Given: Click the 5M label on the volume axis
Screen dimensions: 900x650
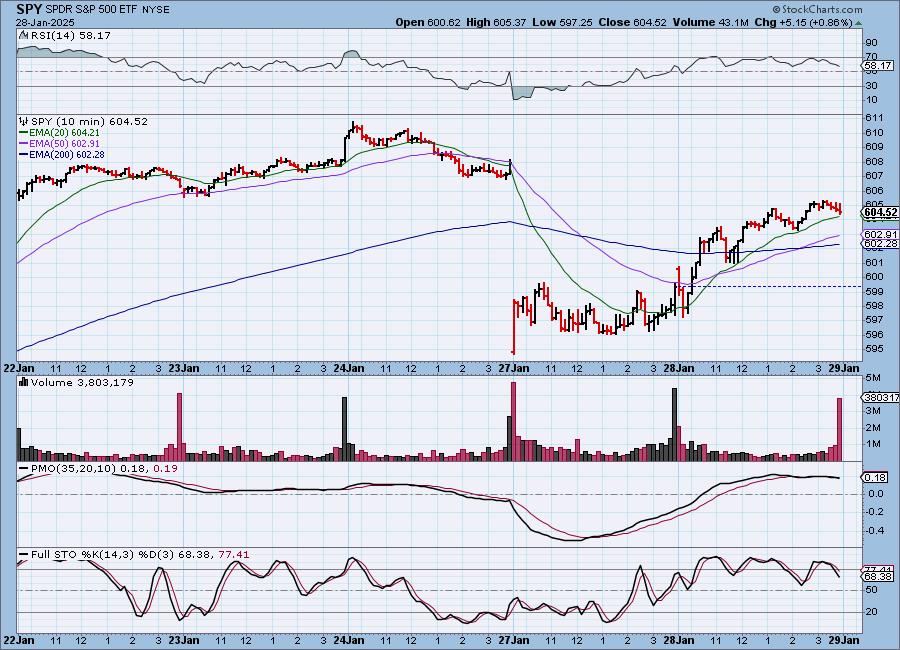Looking at the screenshot, I should click(x=873, y=377).
